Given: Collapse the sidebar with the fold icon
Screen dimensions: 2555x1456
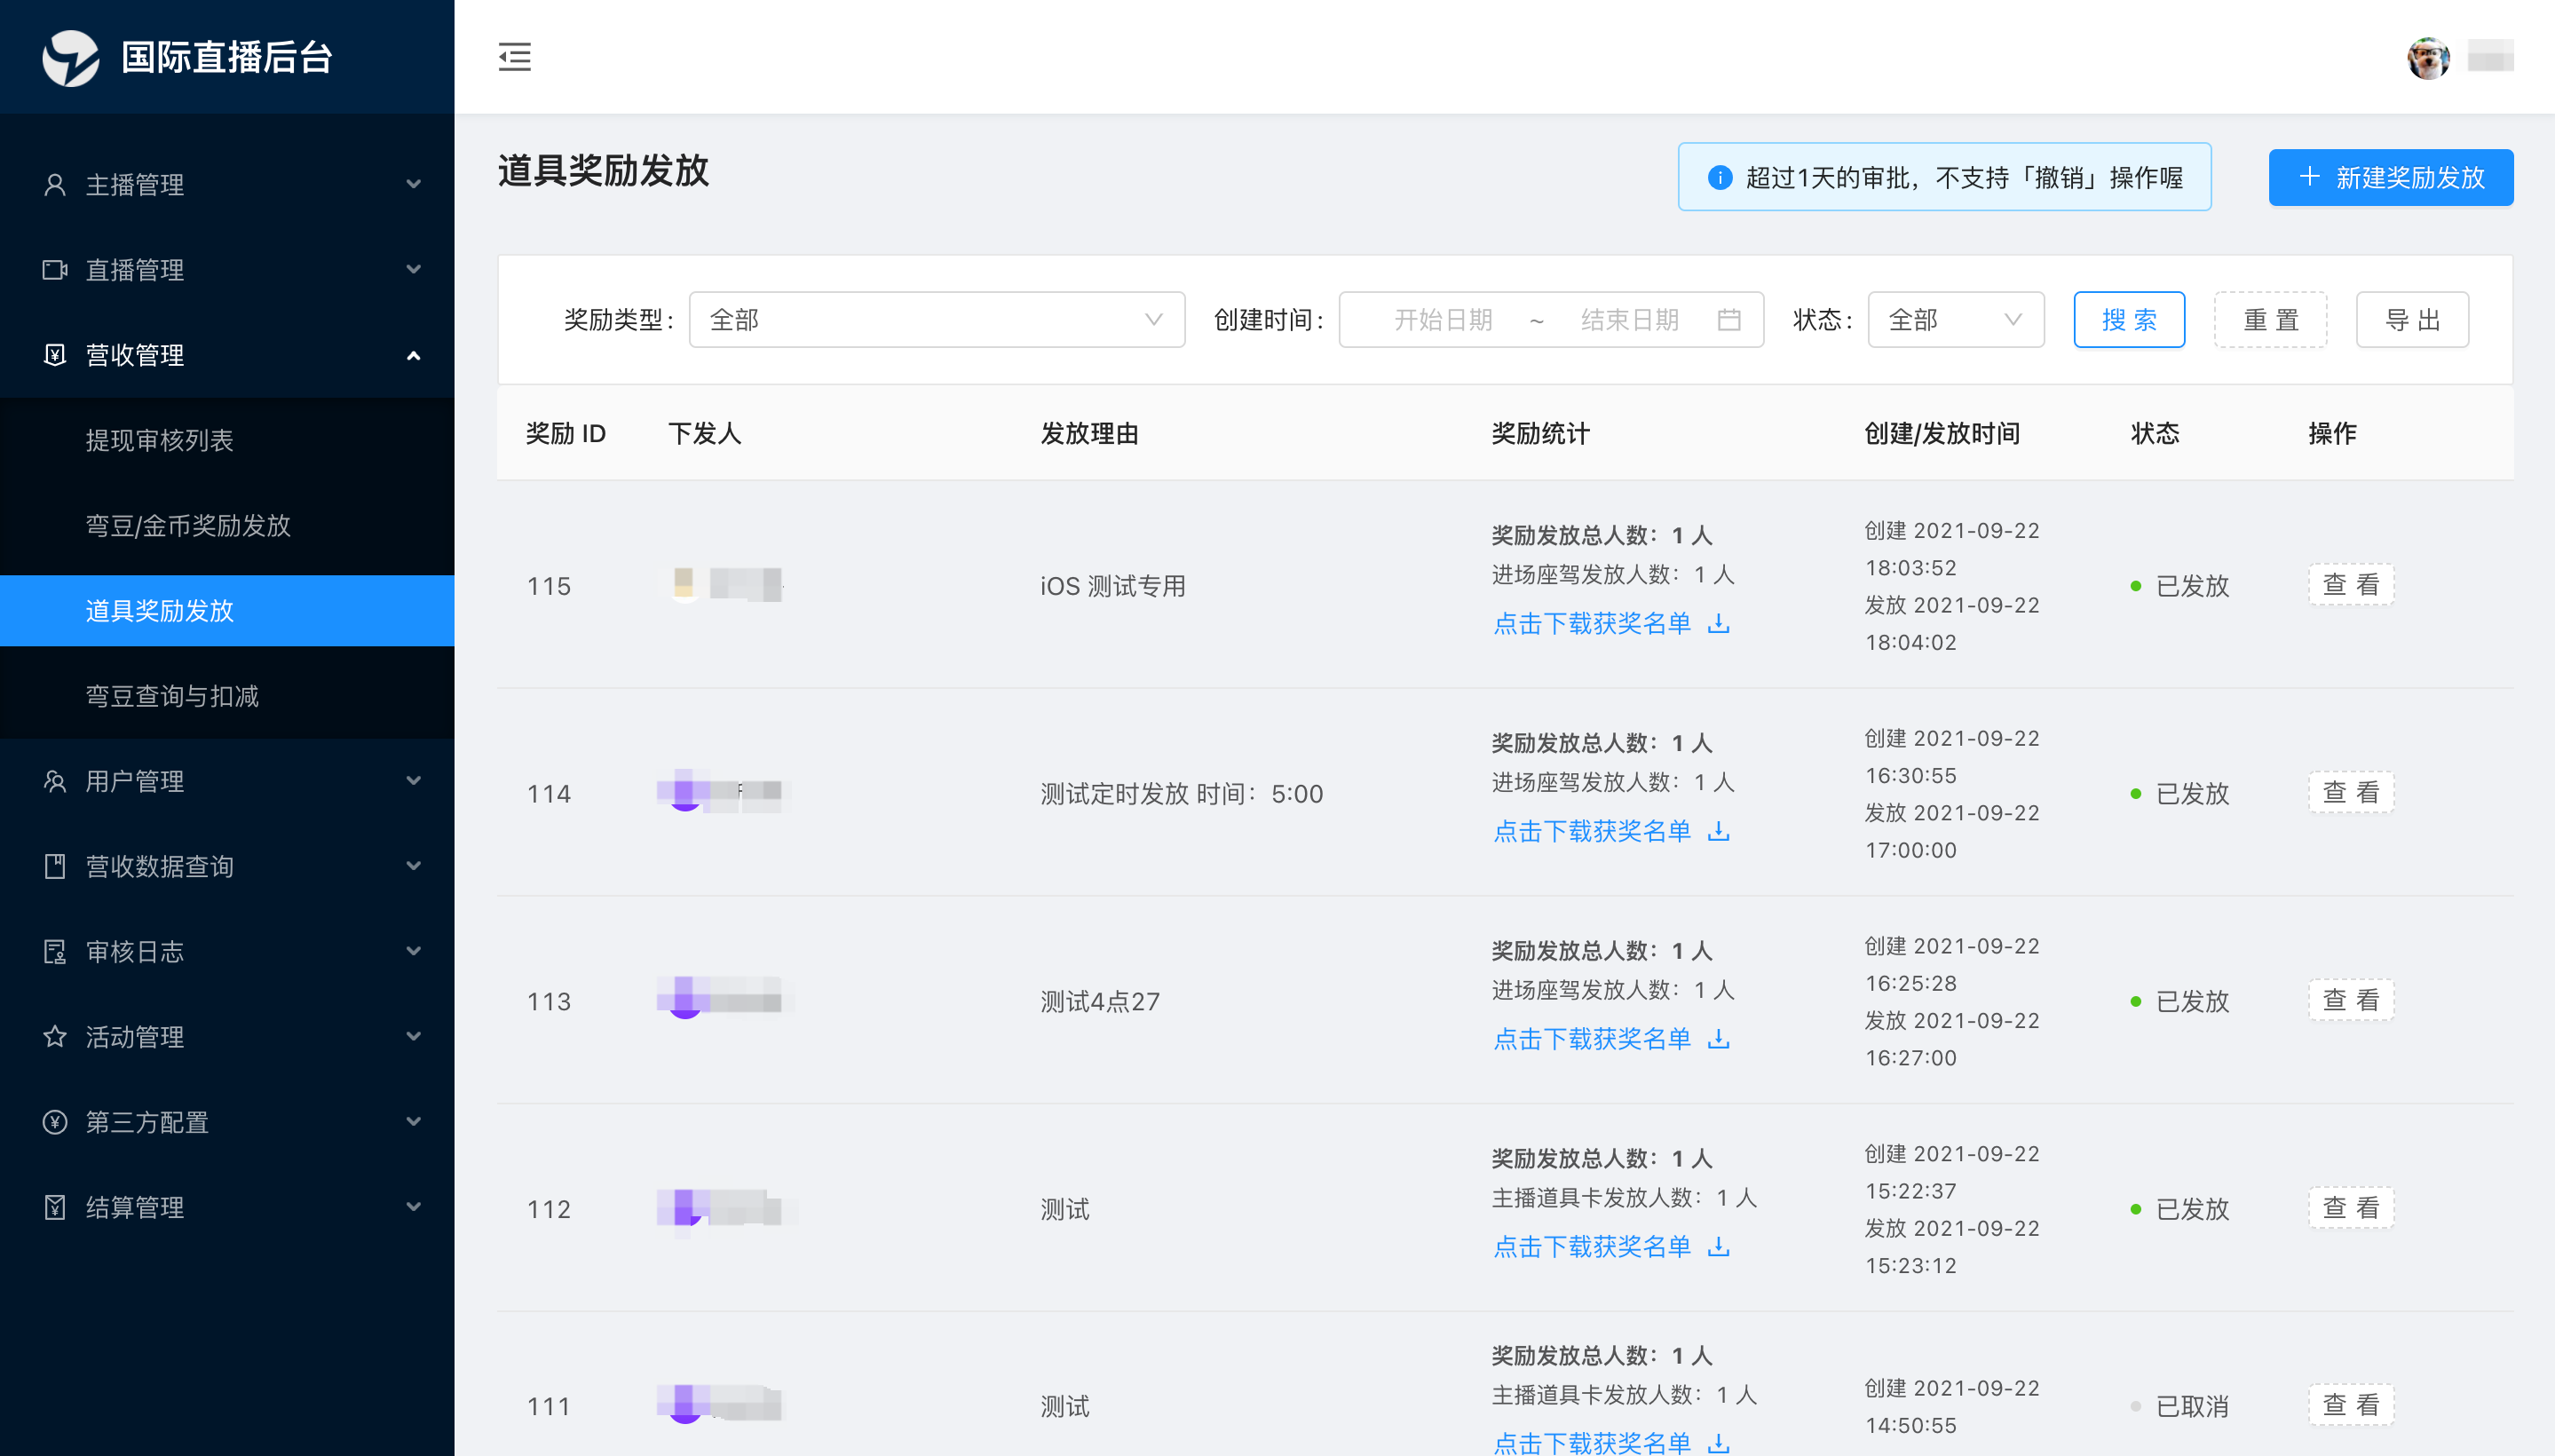Looking at the screenshot, I should click(x=514, y=57).
